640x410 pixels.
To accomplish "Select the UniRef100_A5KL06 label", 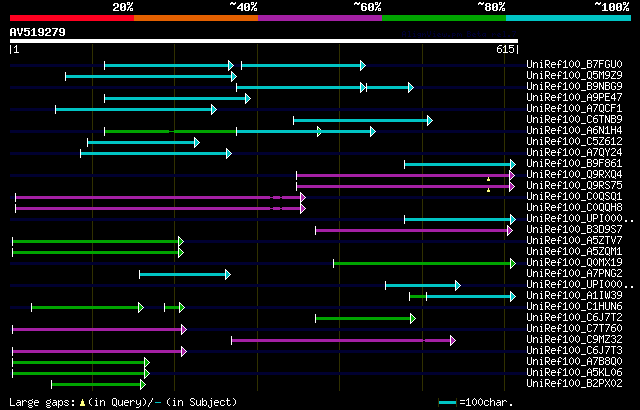I will point(574,373).
